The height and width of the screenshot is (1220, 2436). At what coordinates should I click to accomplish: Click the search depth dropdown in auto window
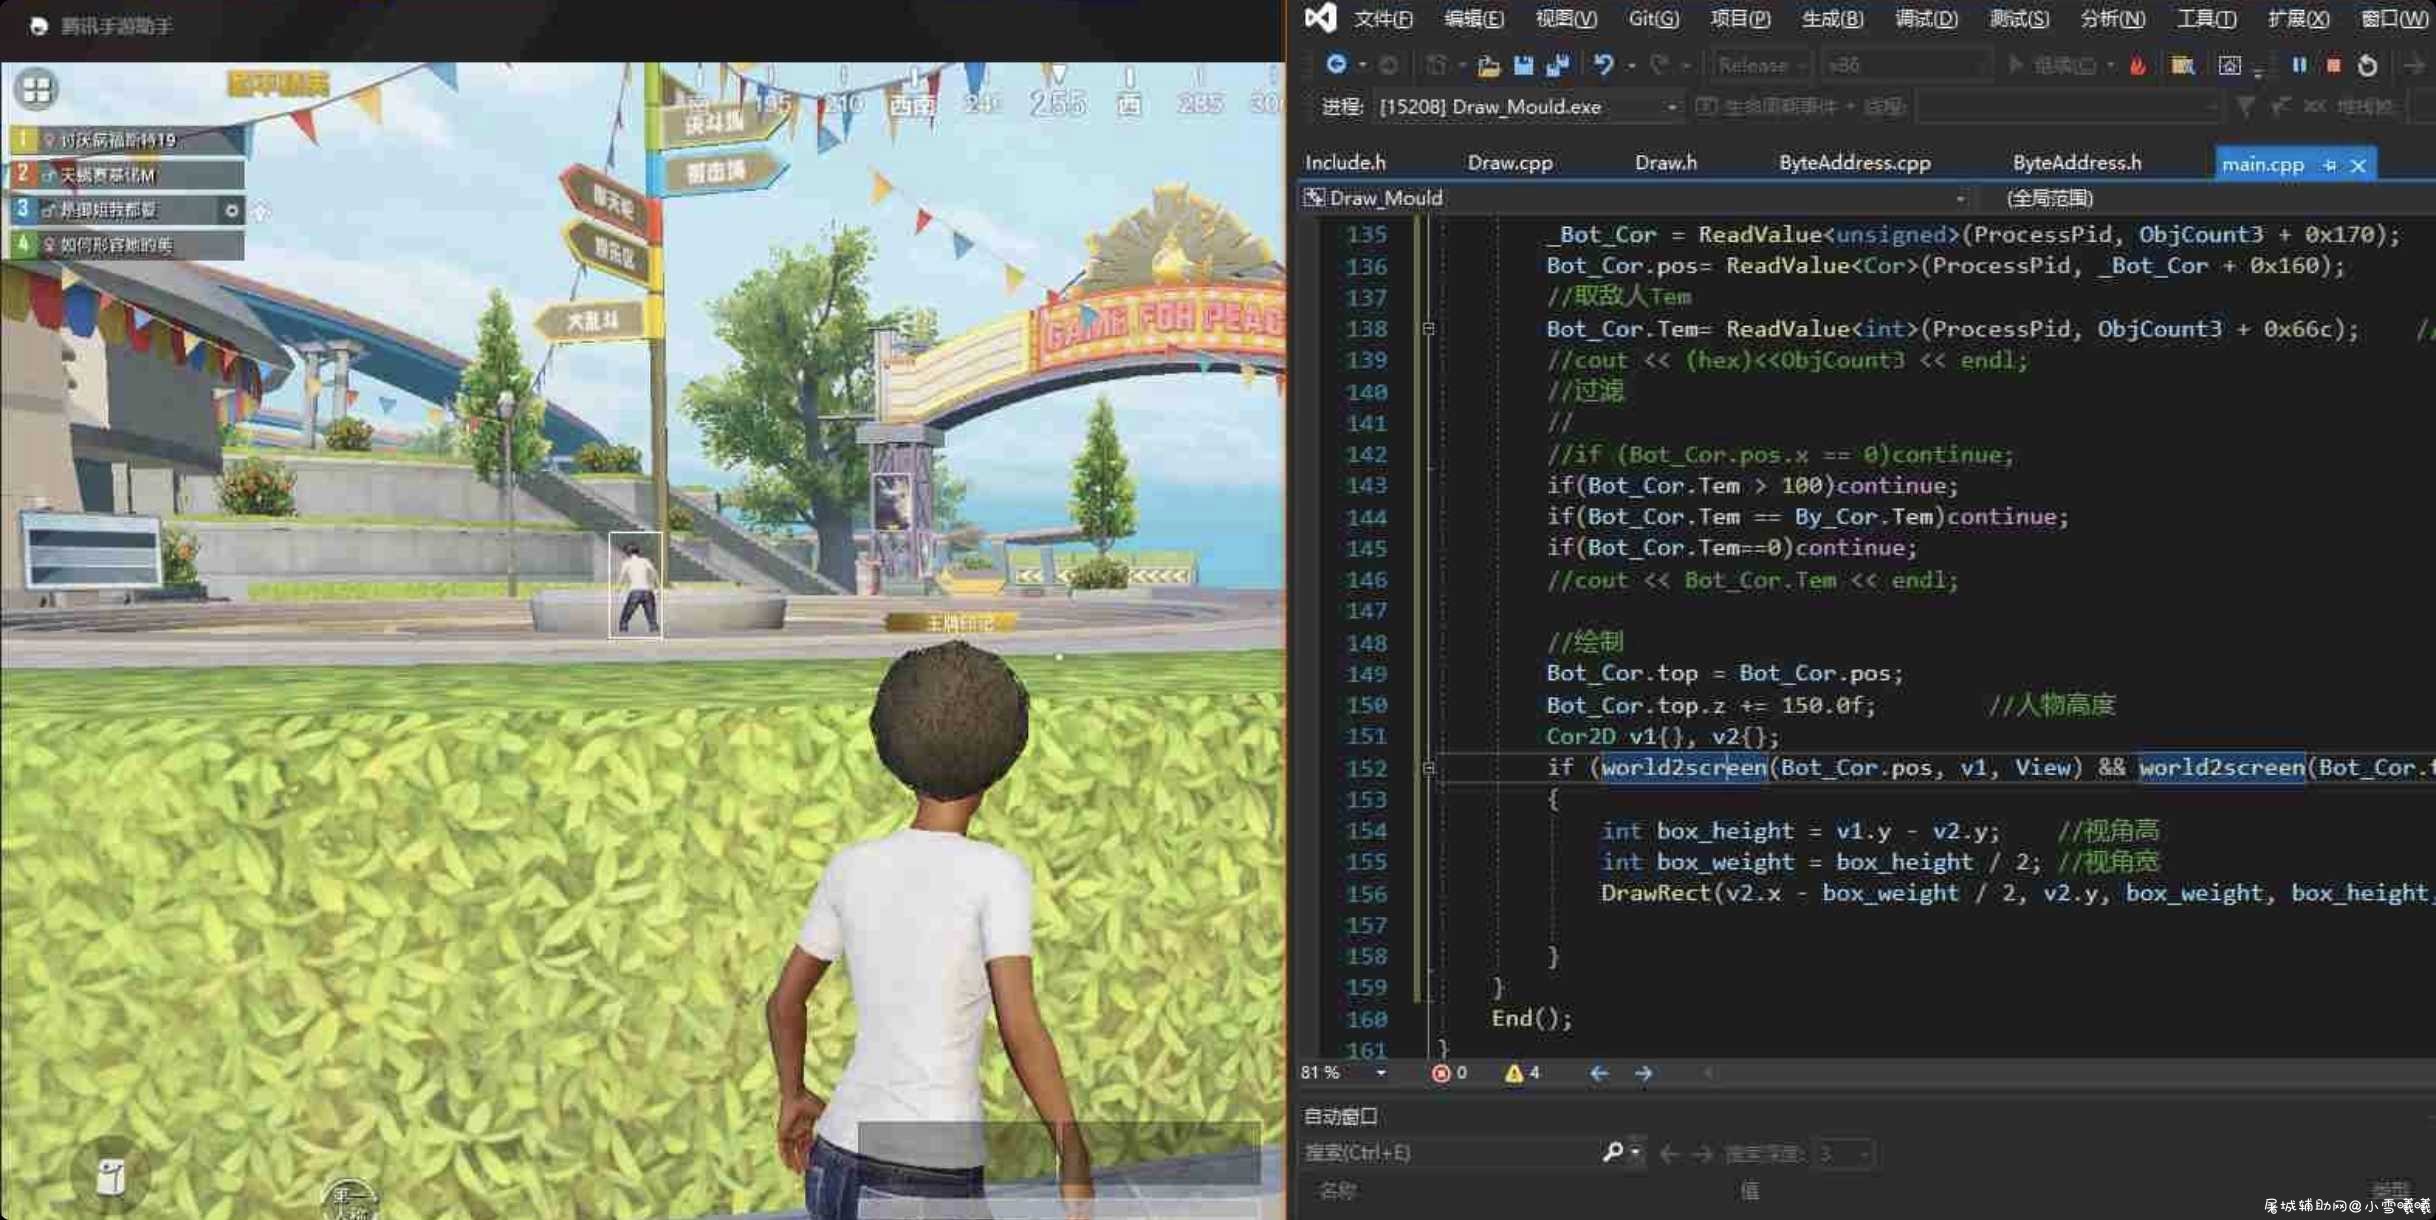[x=1843, y=1153]
